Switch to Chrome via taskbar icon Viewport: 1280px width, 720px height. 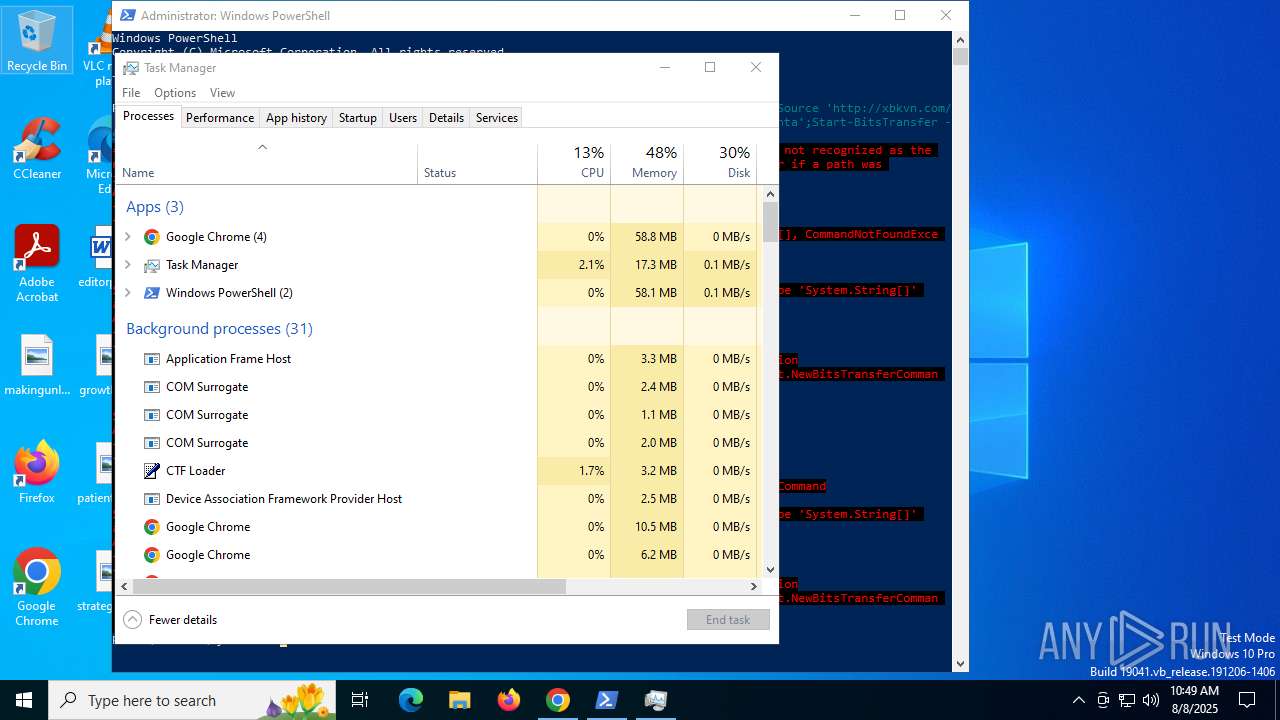pyautogui.click(x=558, y=700)
